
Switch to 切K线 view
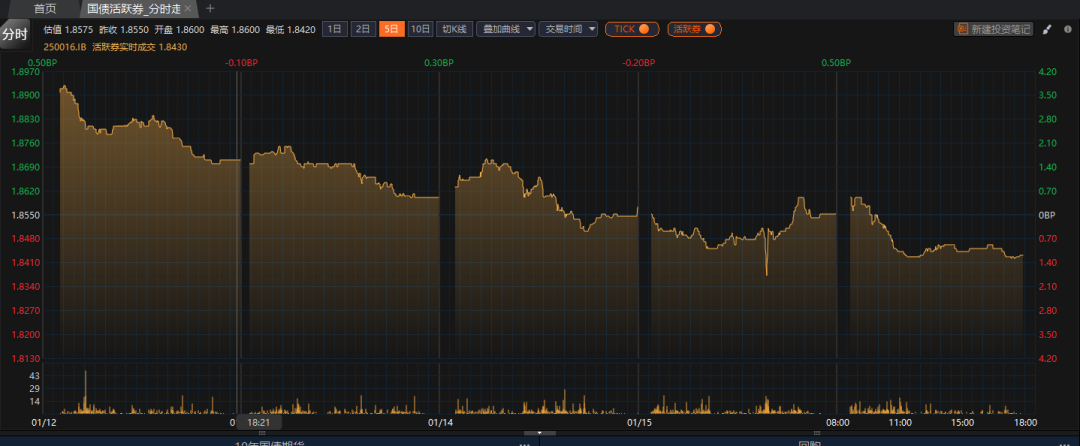tap(454, 29)
